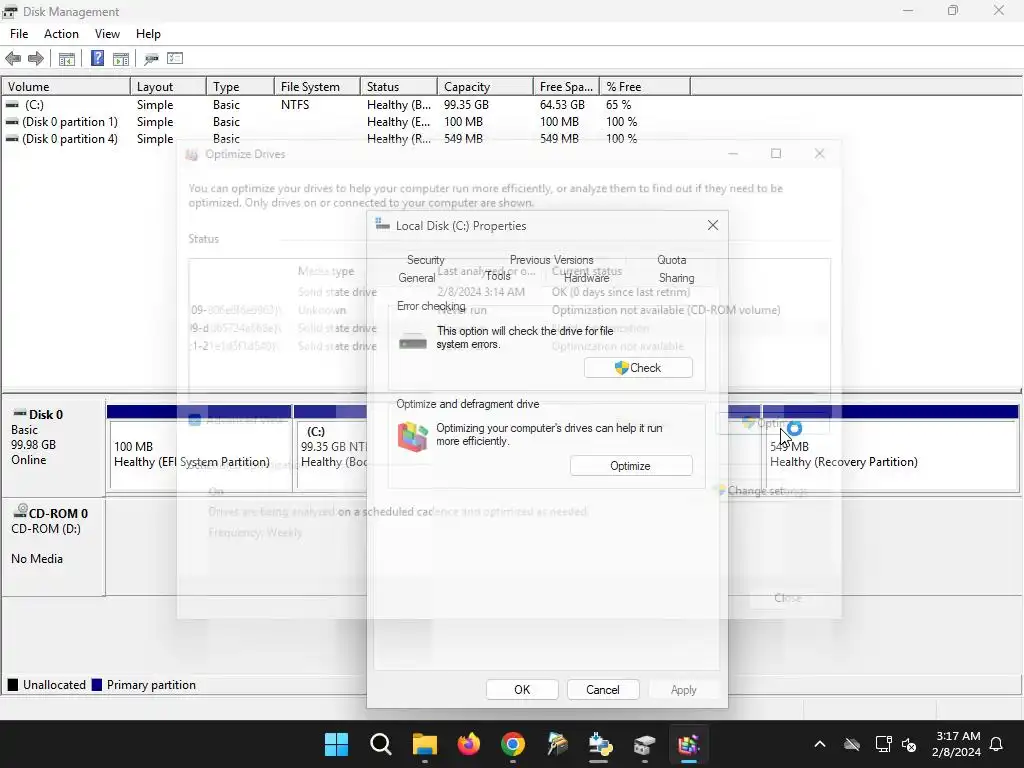Confirm Properties dialog with OK
1024x768 pixels.
(x=522, y=690)
